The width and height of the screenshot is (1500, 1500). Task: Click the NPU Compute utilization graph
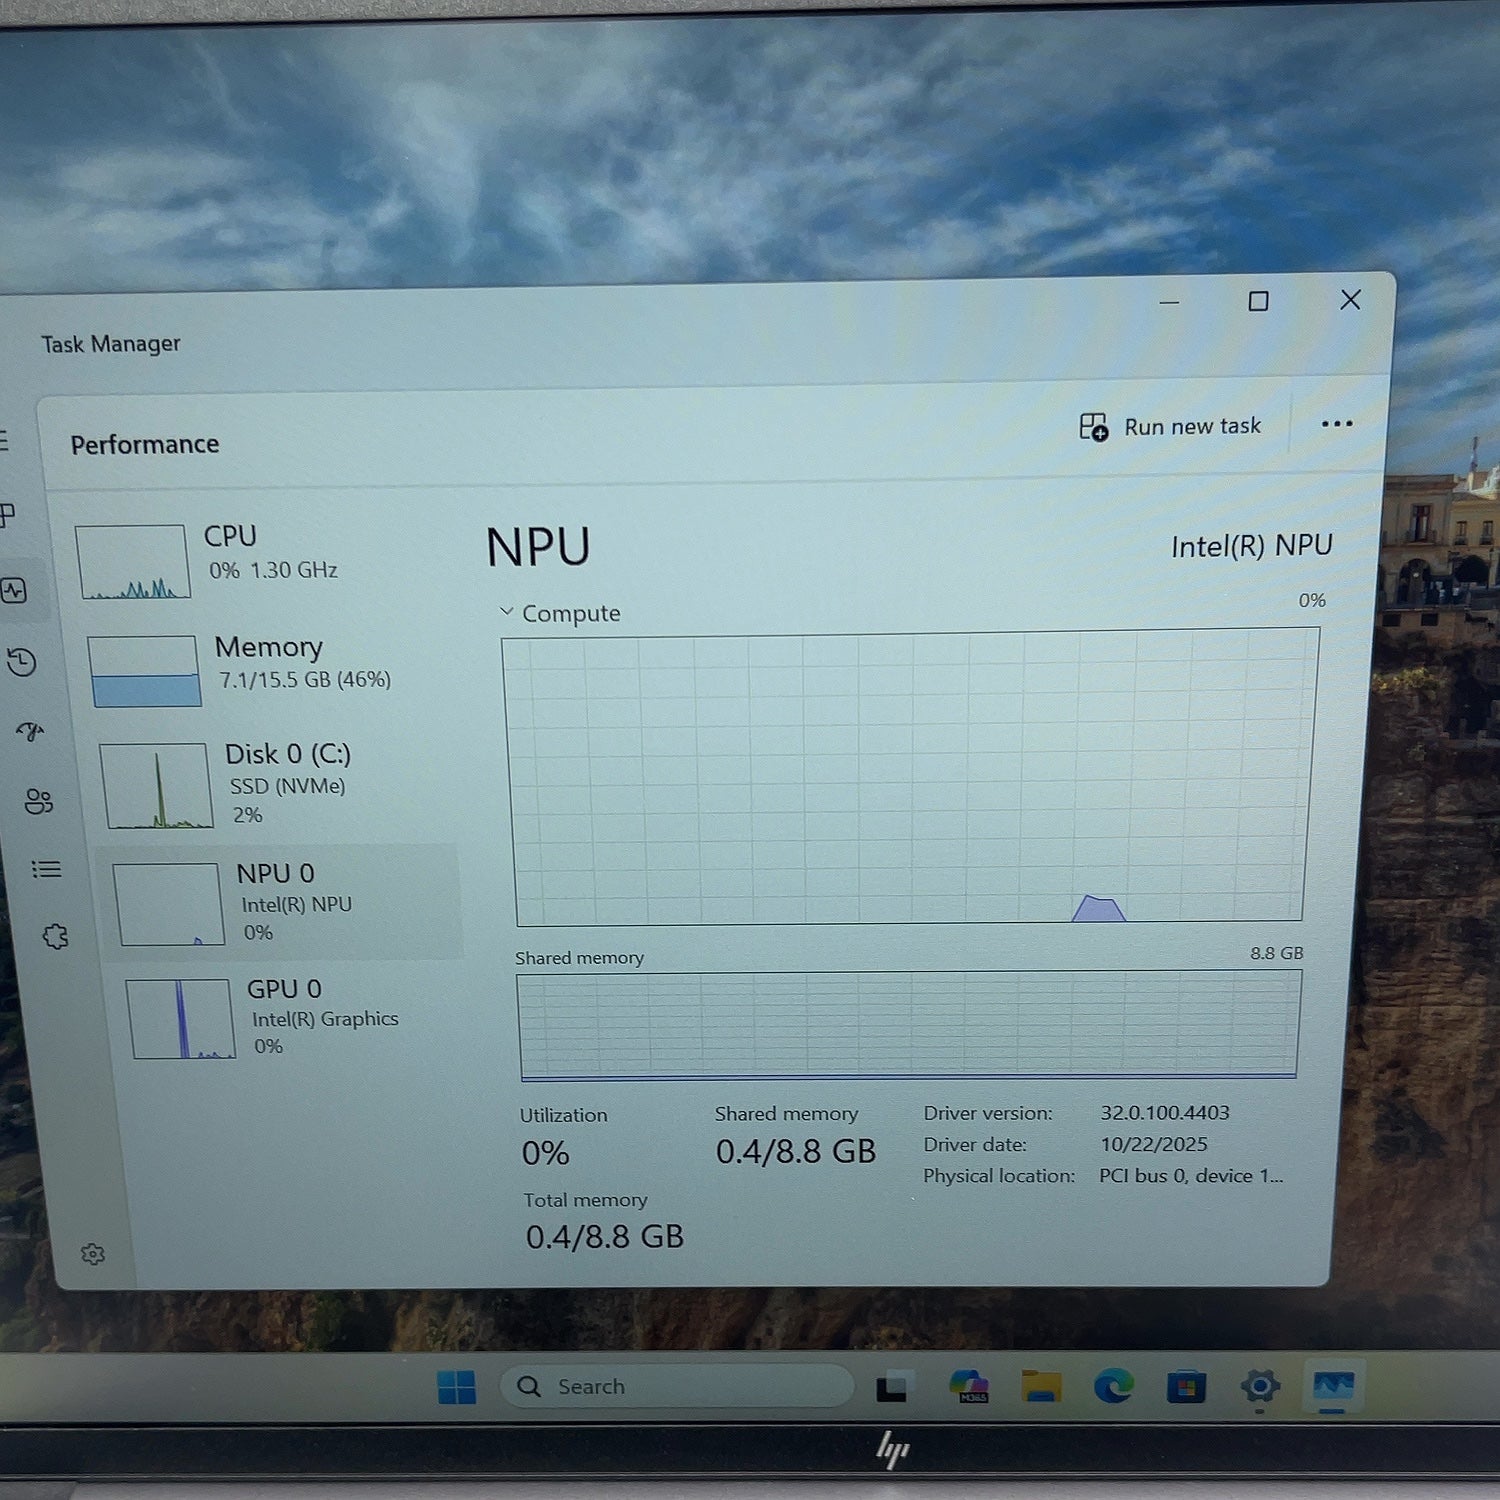pyautogui.click(x=911, y=776)
